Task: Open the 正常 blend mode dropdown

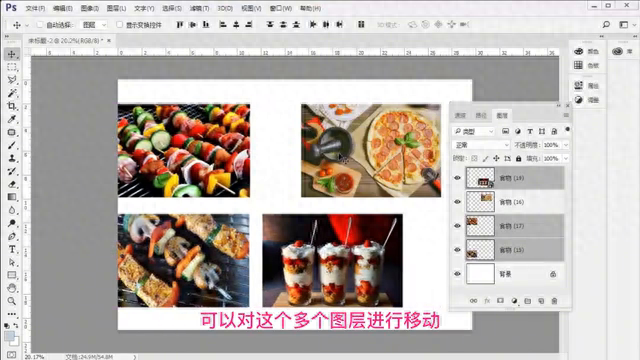Action: (481, 145)
